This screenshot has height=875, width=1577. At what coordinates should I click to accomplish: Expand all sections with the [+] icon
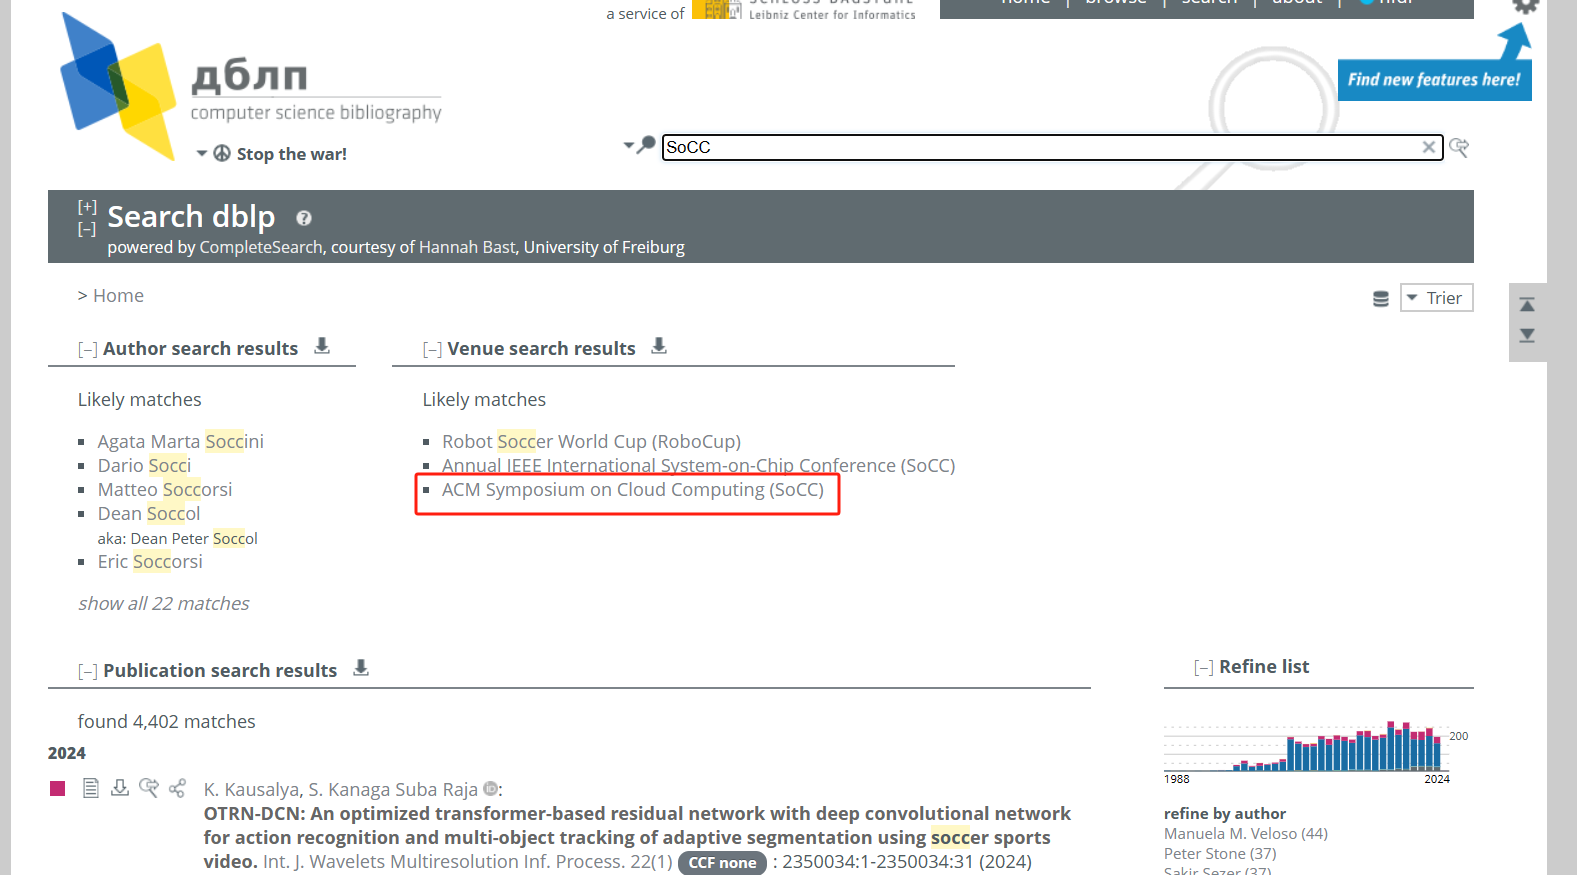pos(87,207)
